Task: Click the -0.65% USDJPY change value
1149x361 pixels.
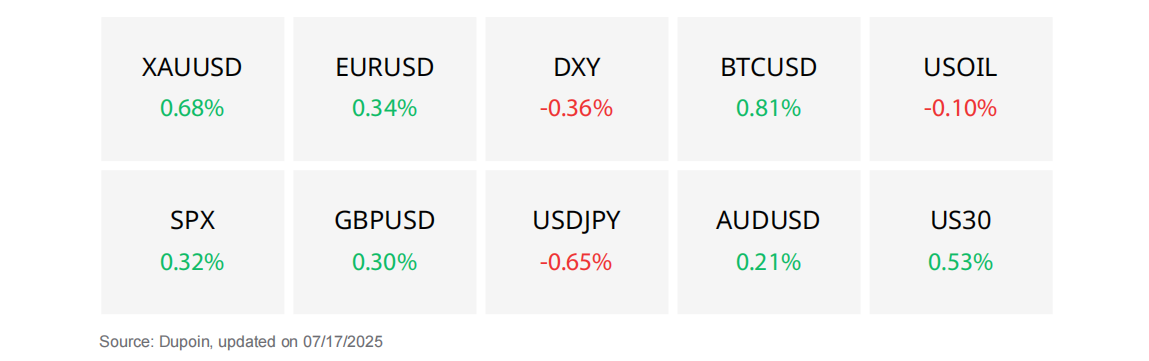Action: tap(577, 262)
